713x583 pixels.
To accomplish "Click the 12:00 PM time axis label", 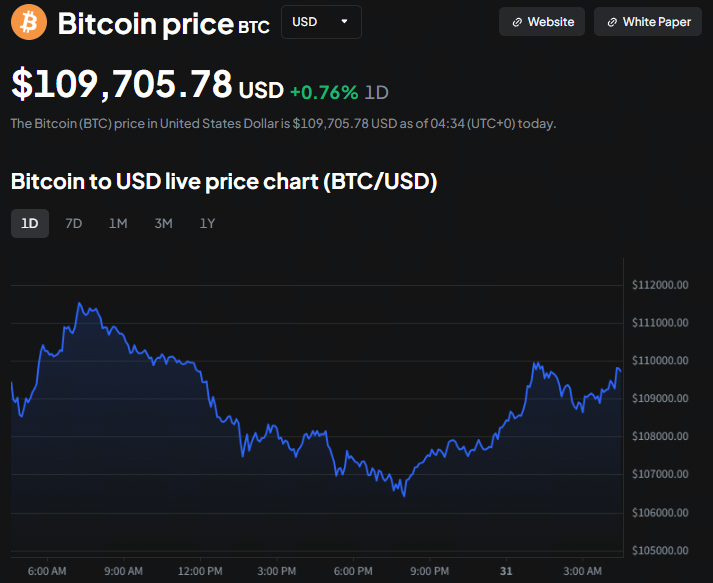I will [200, 571].
